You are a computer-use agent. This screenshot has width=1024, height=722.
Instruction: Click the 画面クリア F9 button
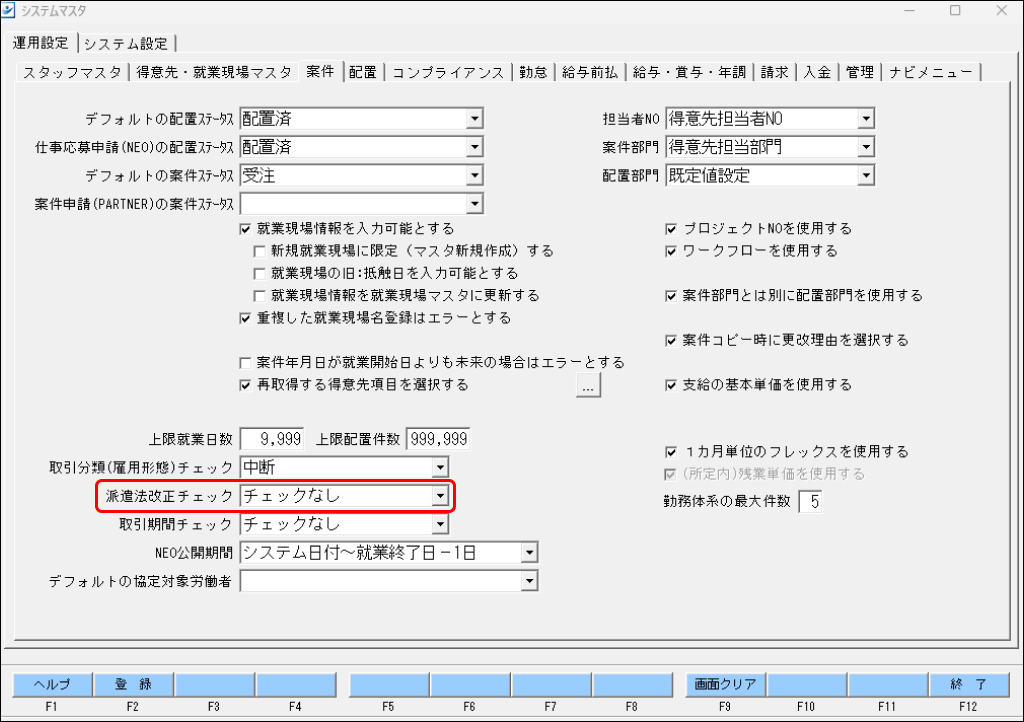click(x=725, y=685)
